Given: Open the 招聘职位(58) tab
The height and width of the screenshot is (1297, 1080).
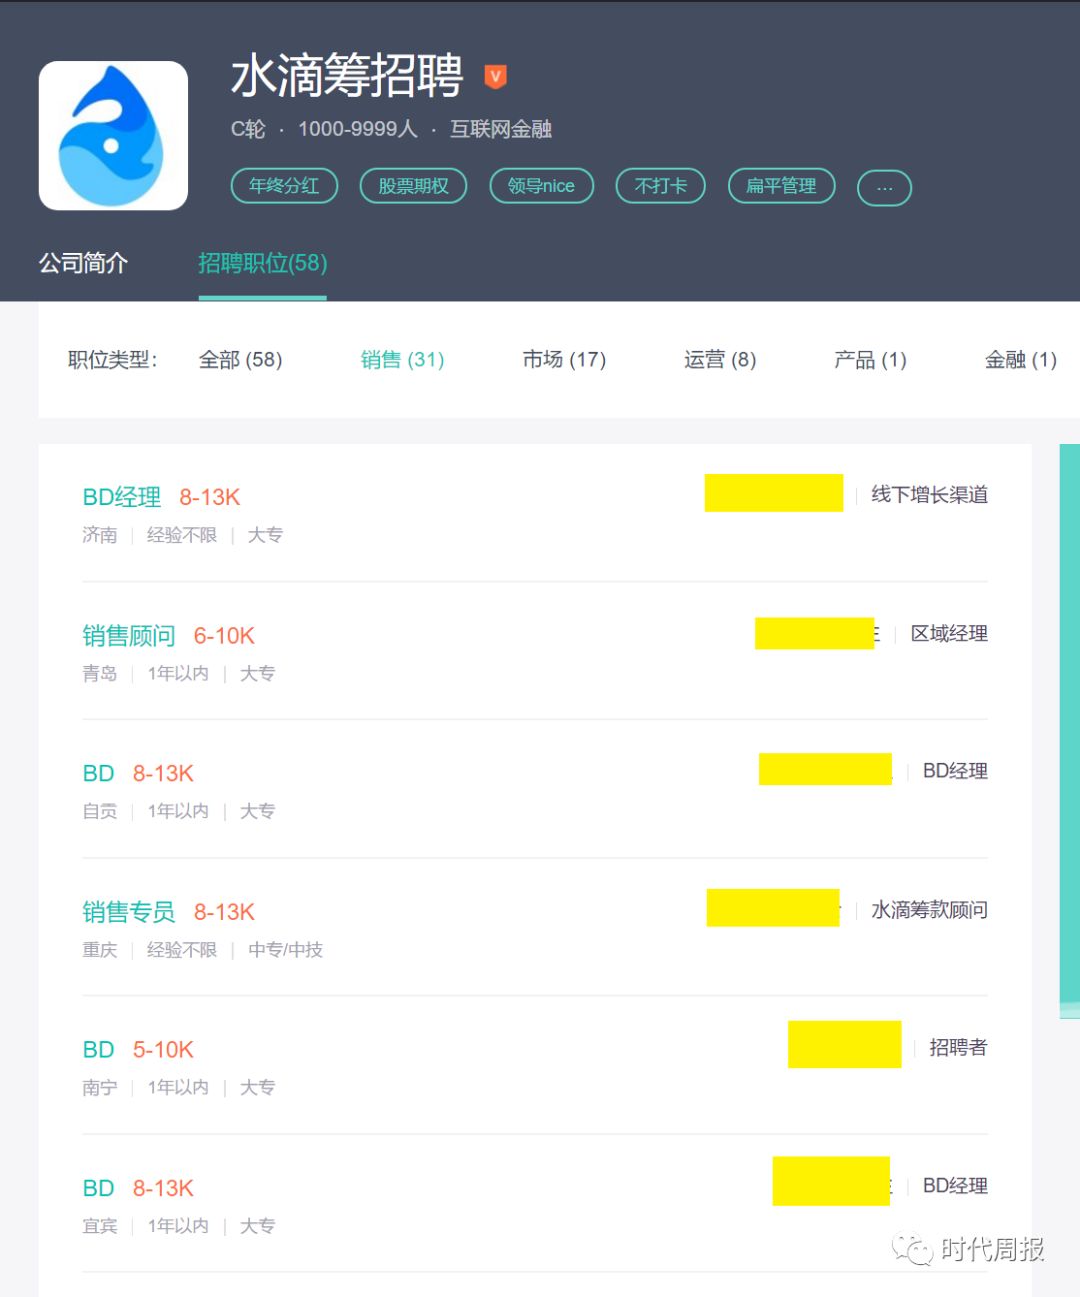Looking at the screenshot, I should [262, 263].
